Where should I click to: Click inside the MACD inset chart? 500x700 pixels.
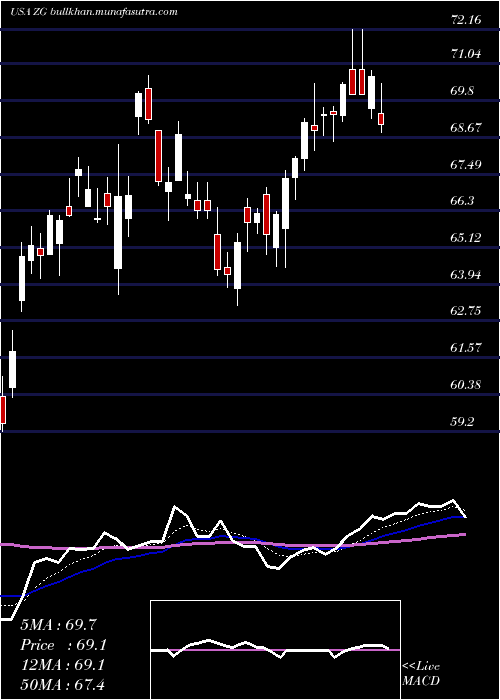point(275,650)
